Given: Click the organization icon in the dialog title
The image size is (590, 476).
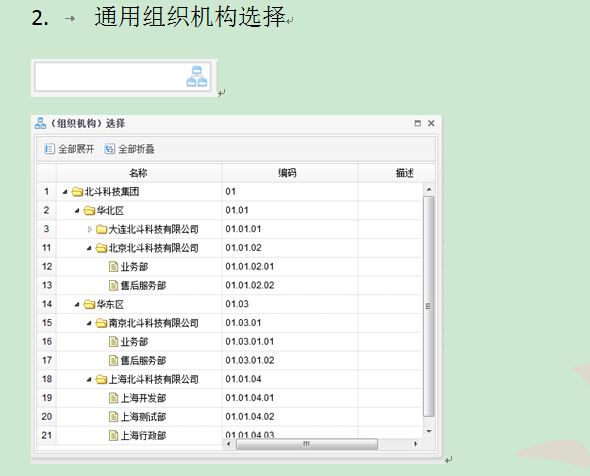Looking at the screenshot, I should [x=40, y=123].
